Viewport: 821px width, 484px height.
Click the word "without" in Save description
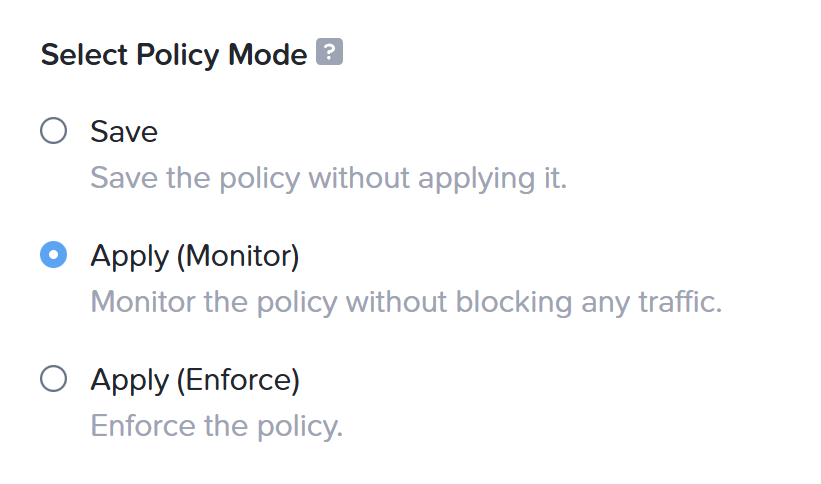[x=359, y=178]
